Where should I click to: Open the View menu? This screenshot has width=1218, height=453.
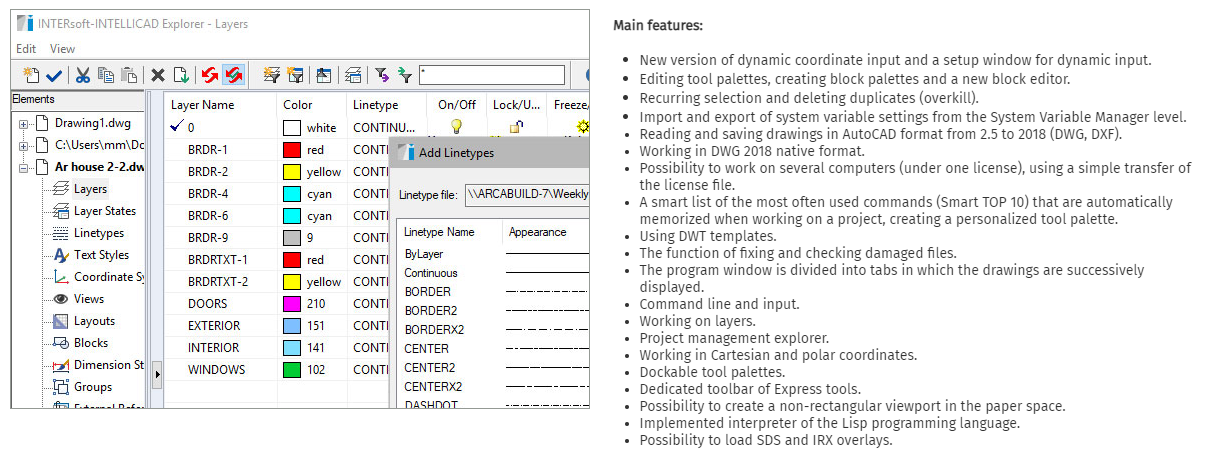[x=62, y=49]
